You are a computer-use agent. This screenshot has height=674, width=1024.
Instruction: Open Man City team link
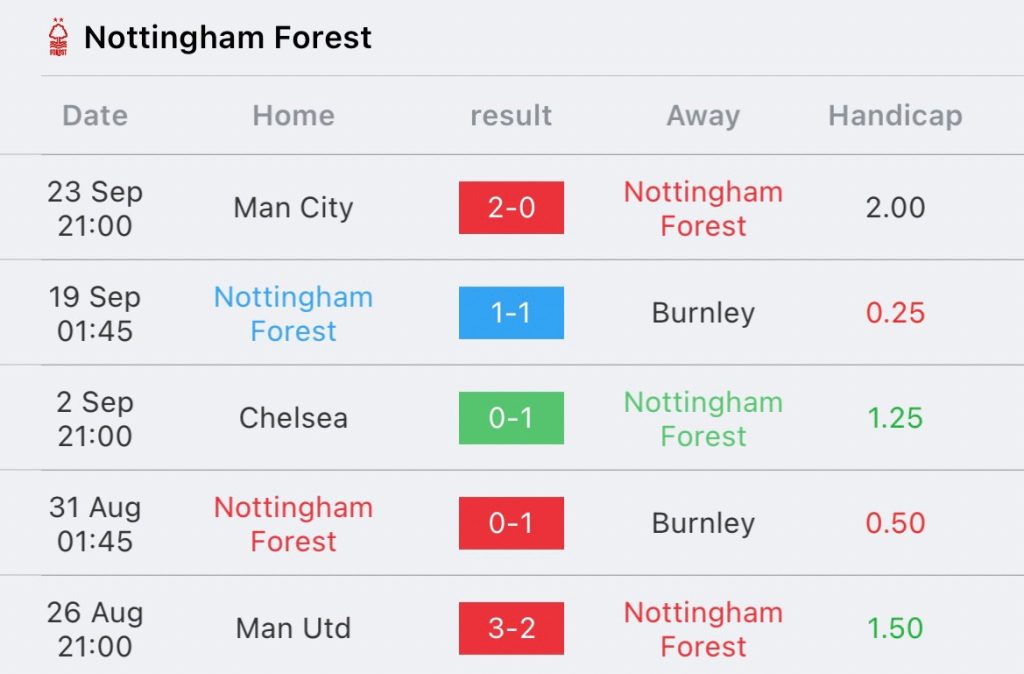tap(293, 208)
